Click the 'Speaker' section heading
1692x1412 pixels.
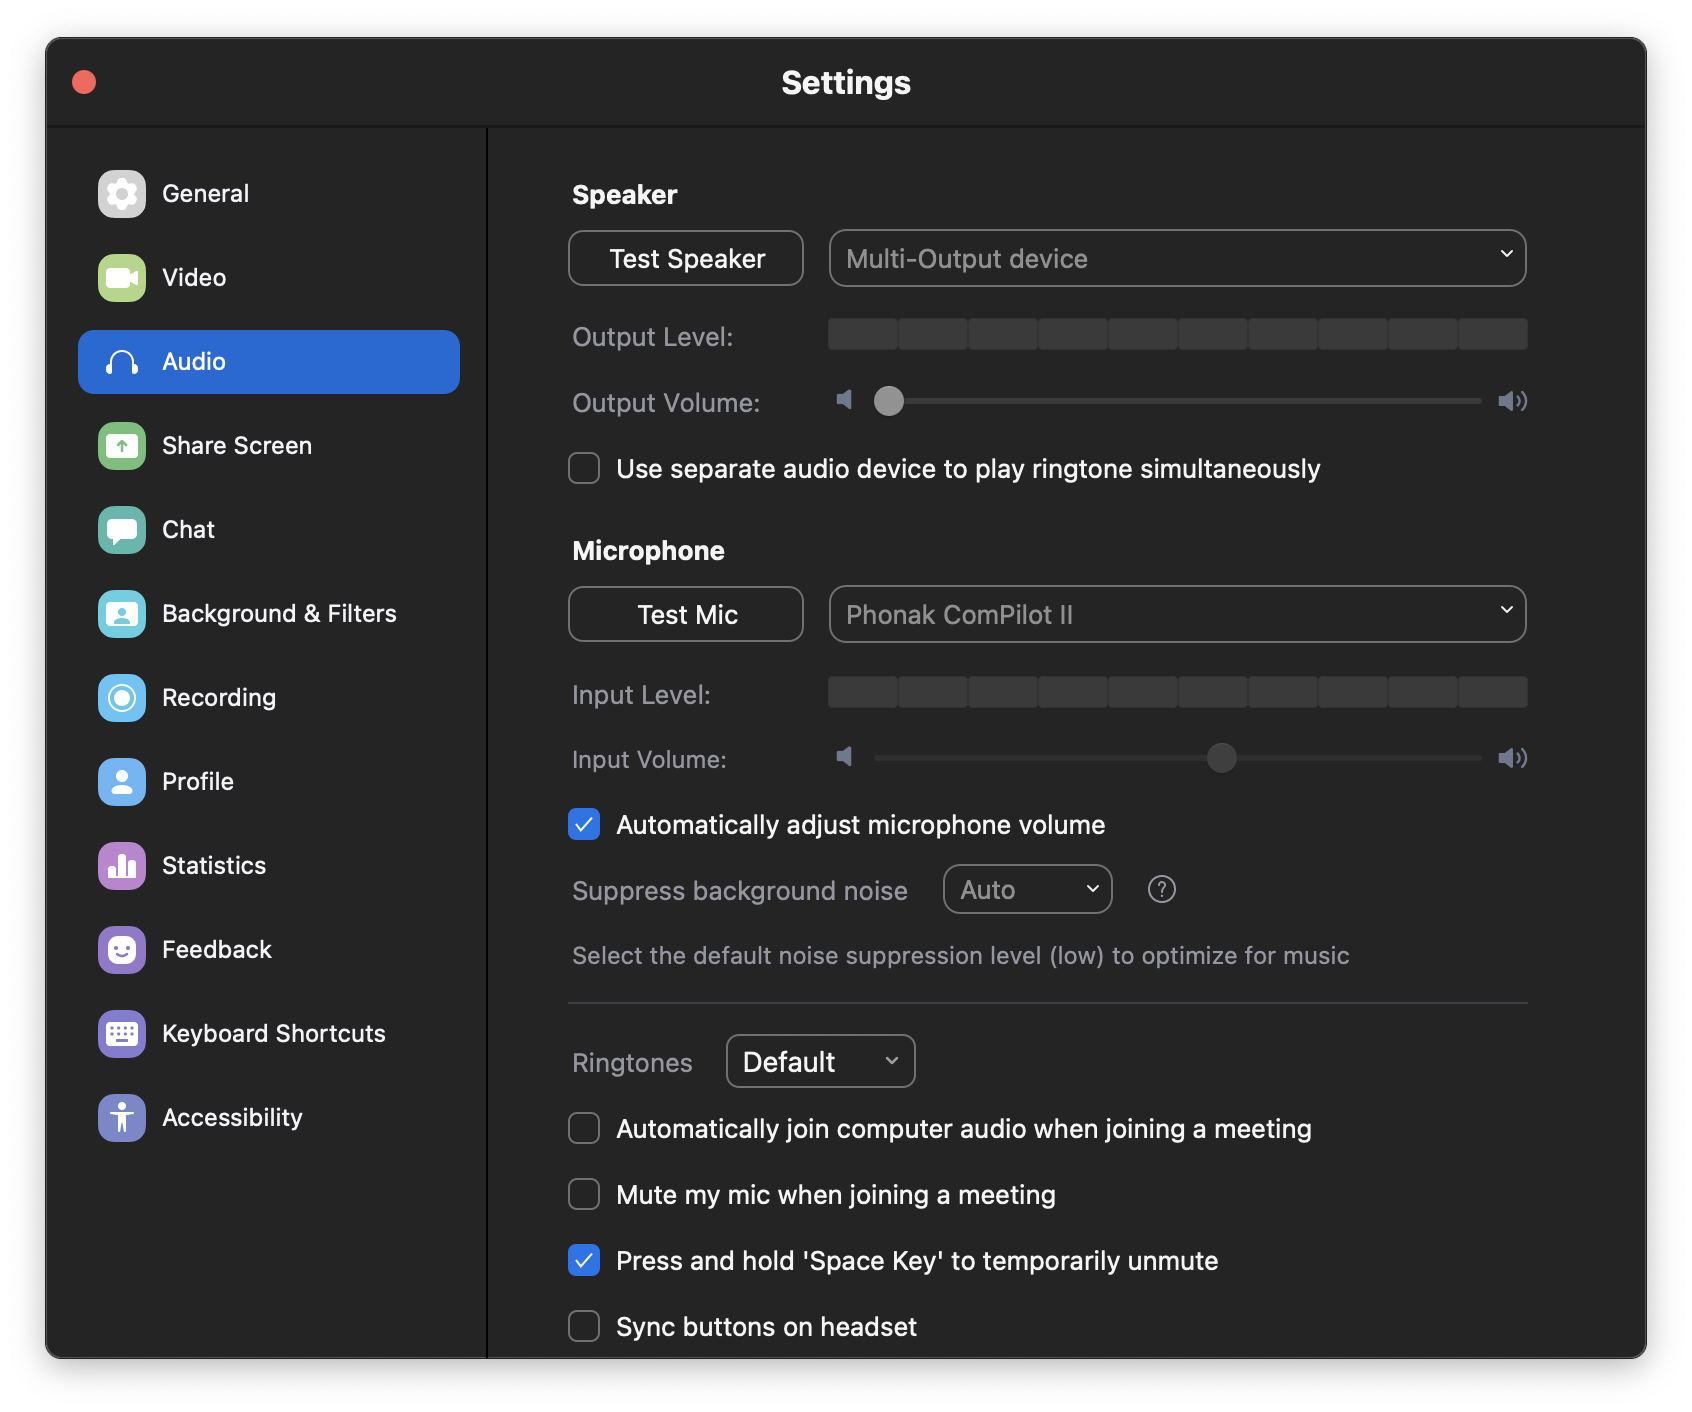click(x=625, y=195)
